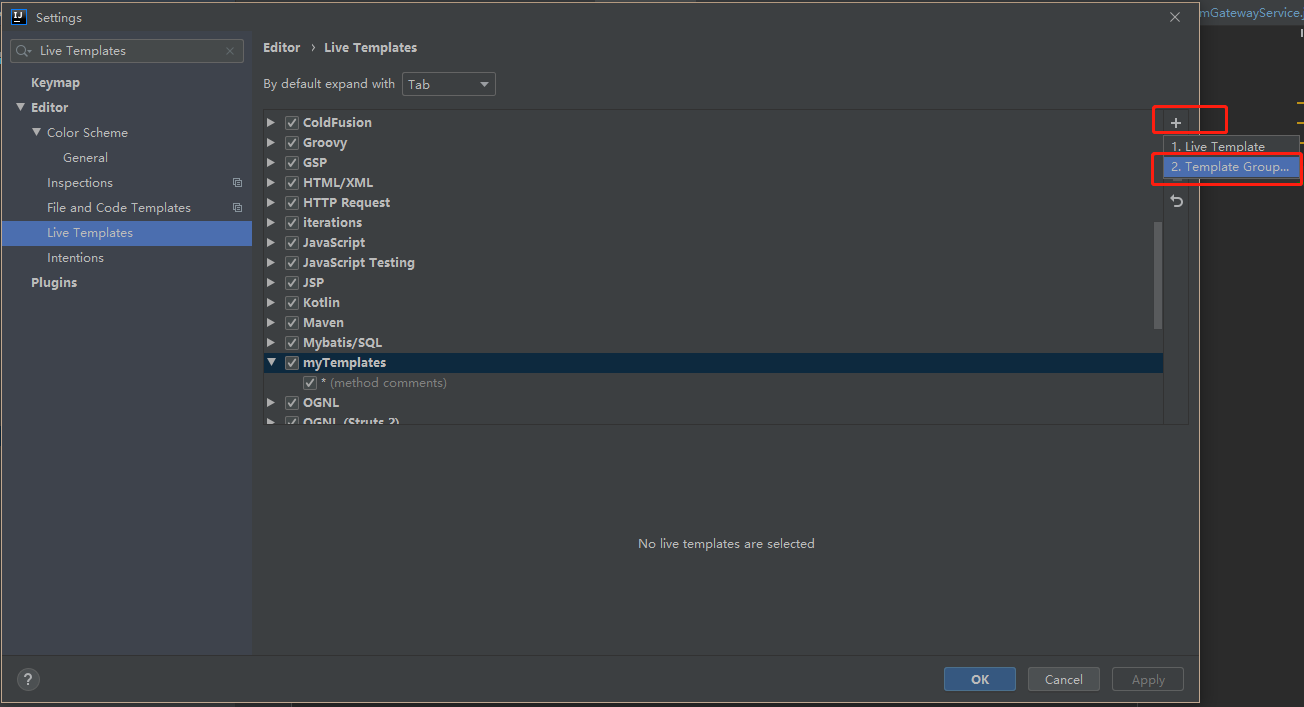Toggle the ColdFusion group checkbox
The width and height of the screenshot is (1304, 707).
click(292, 122)
